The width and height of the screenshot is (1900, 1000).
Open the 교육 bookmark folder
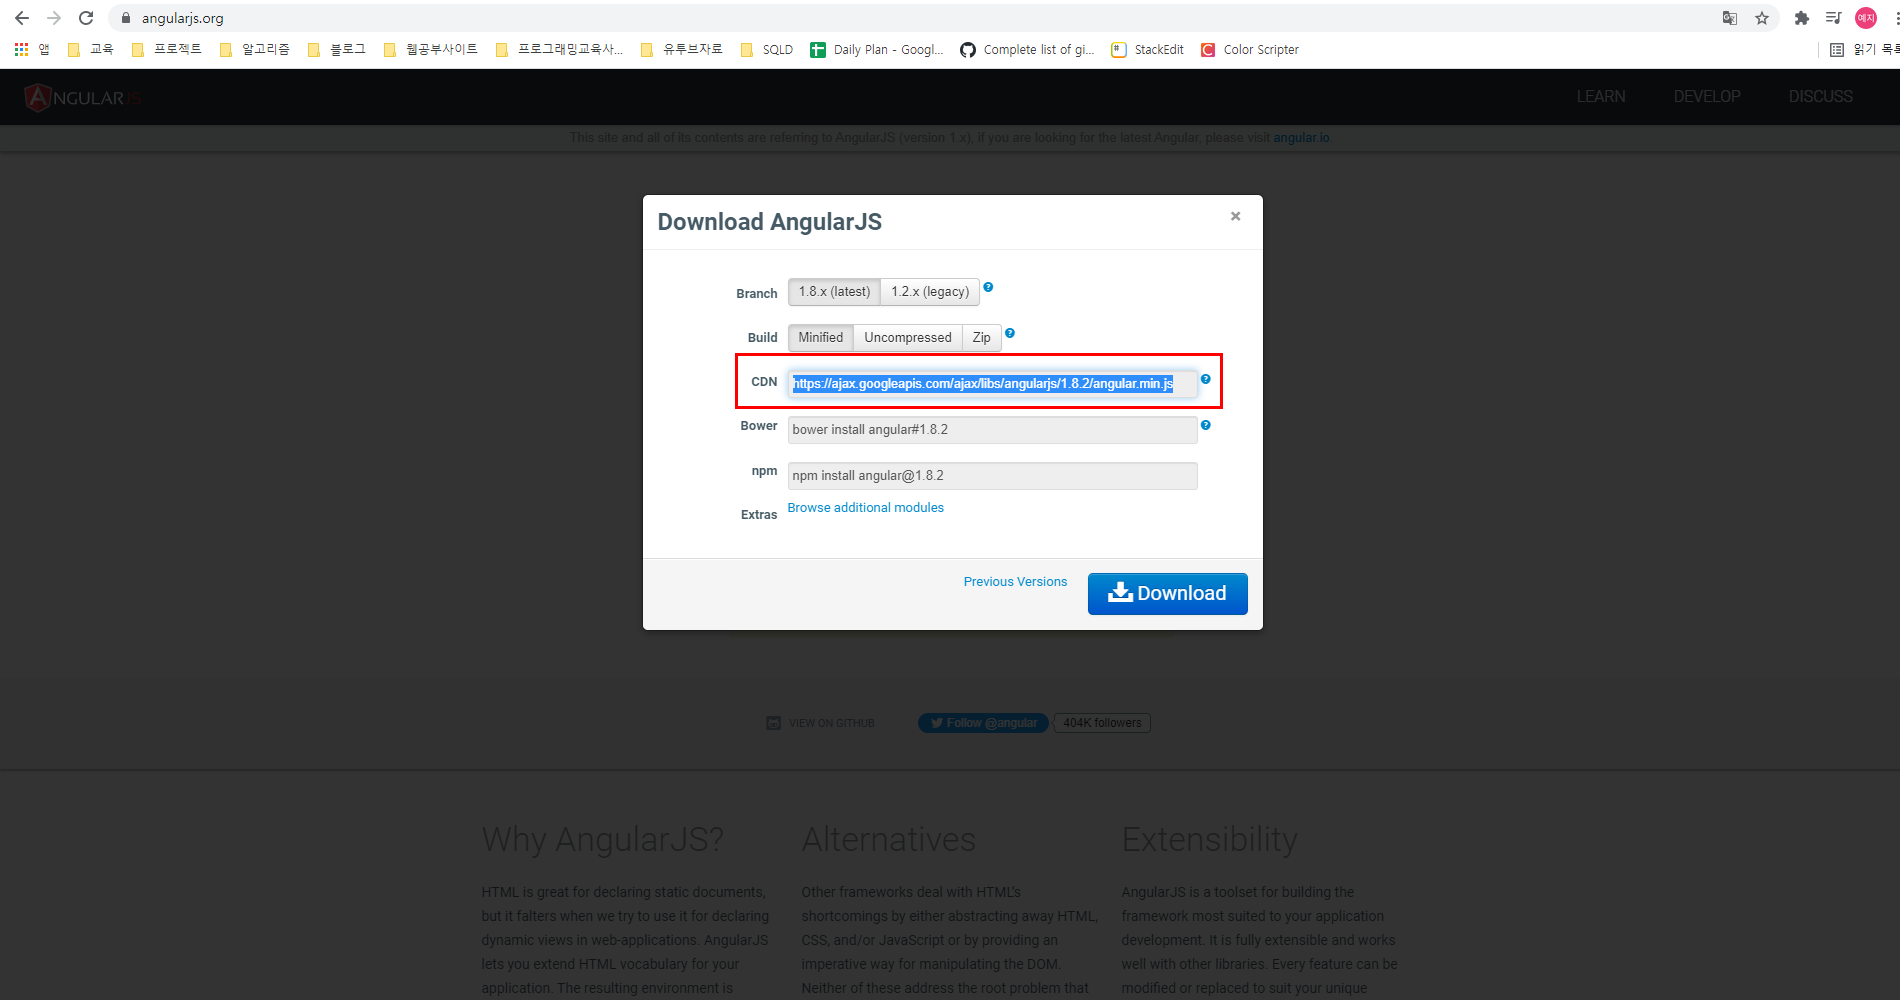tap(90, 49)
